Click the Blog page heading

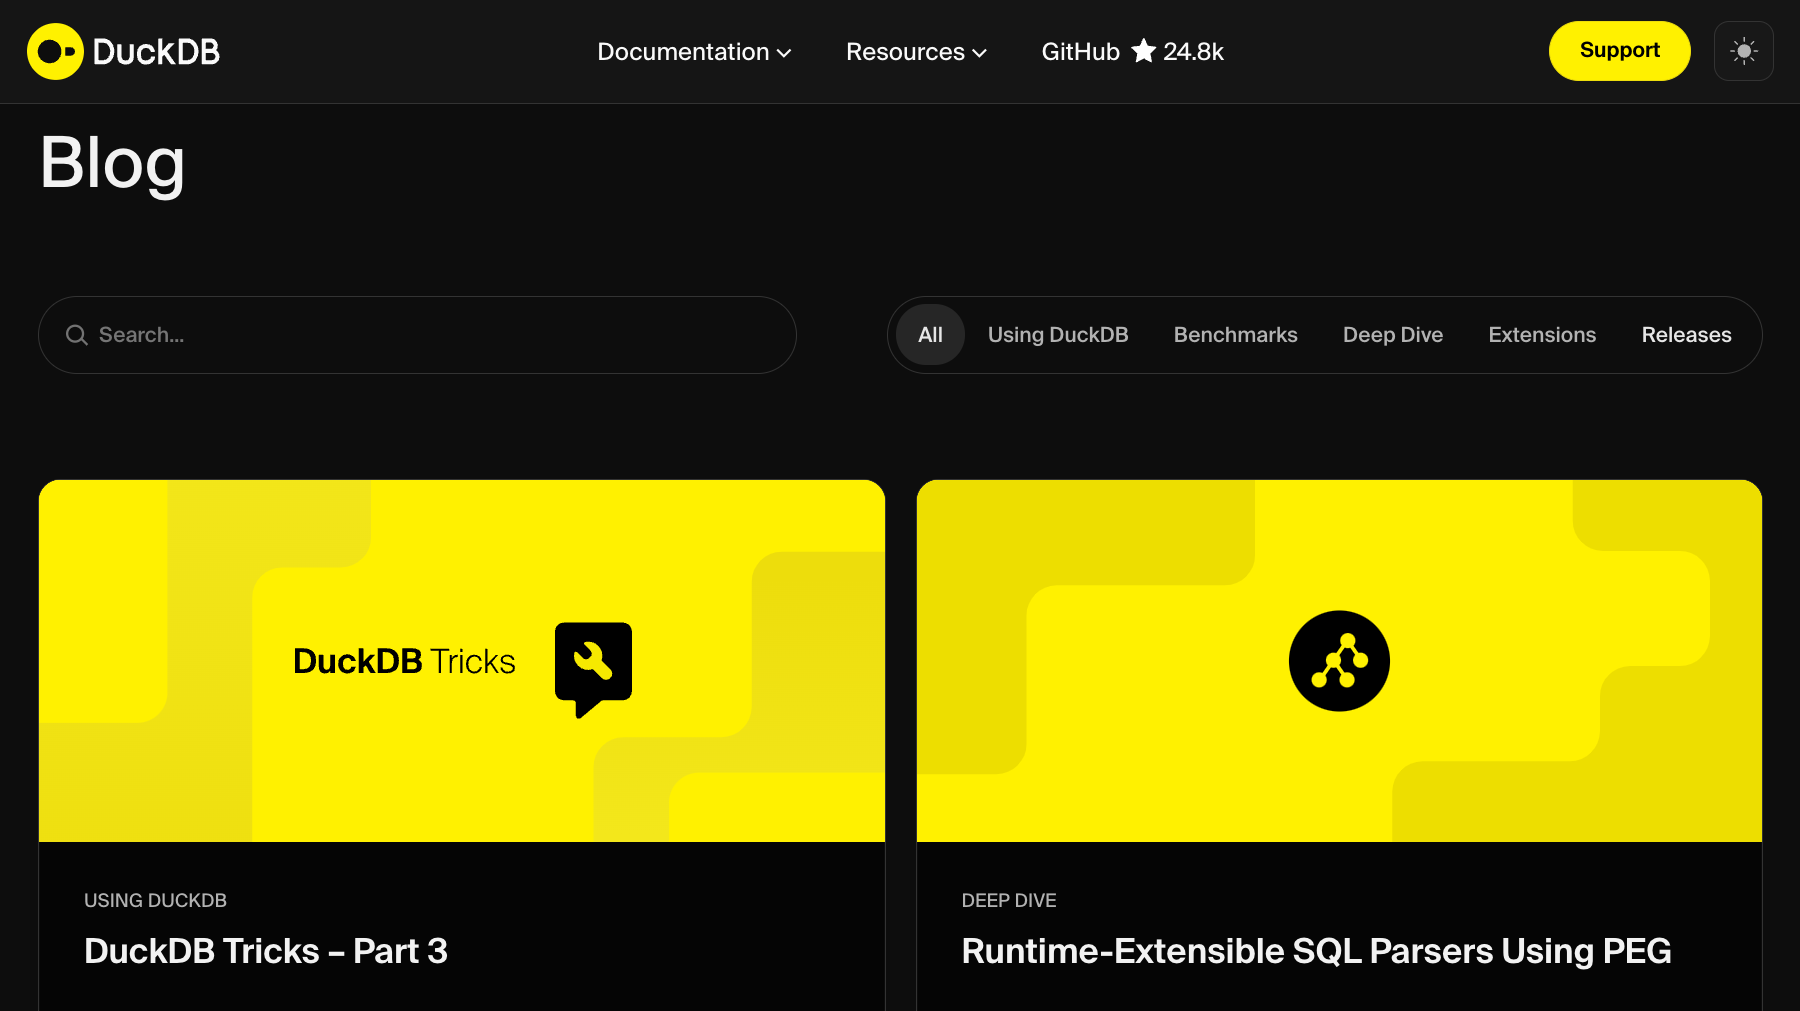tap(112, 164)
